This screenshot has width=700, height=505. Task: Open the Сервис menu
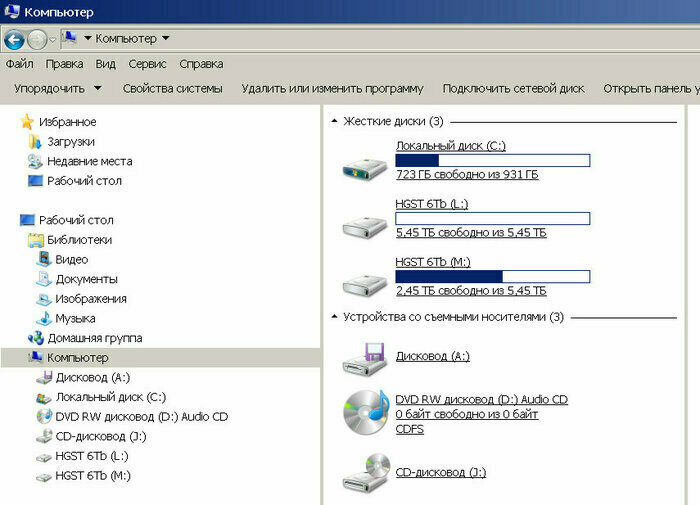tap(147, 64)
